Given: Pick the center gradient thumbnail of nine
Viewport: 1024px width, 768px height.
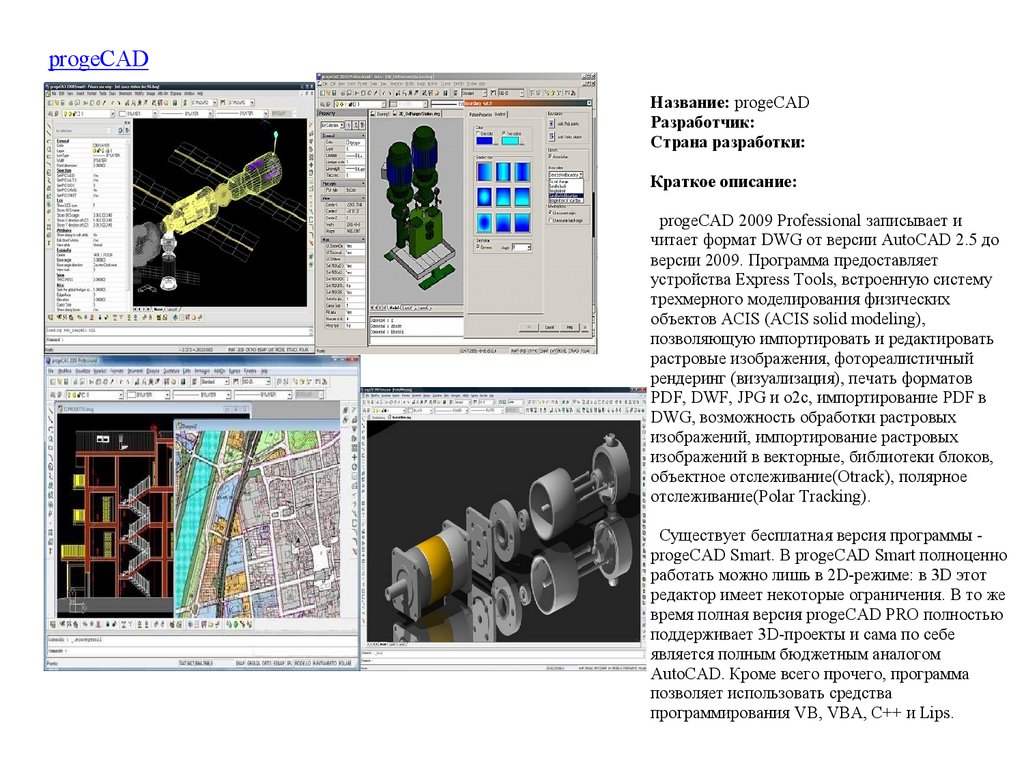Looking at the screenshot, I should tap(504, 197).
